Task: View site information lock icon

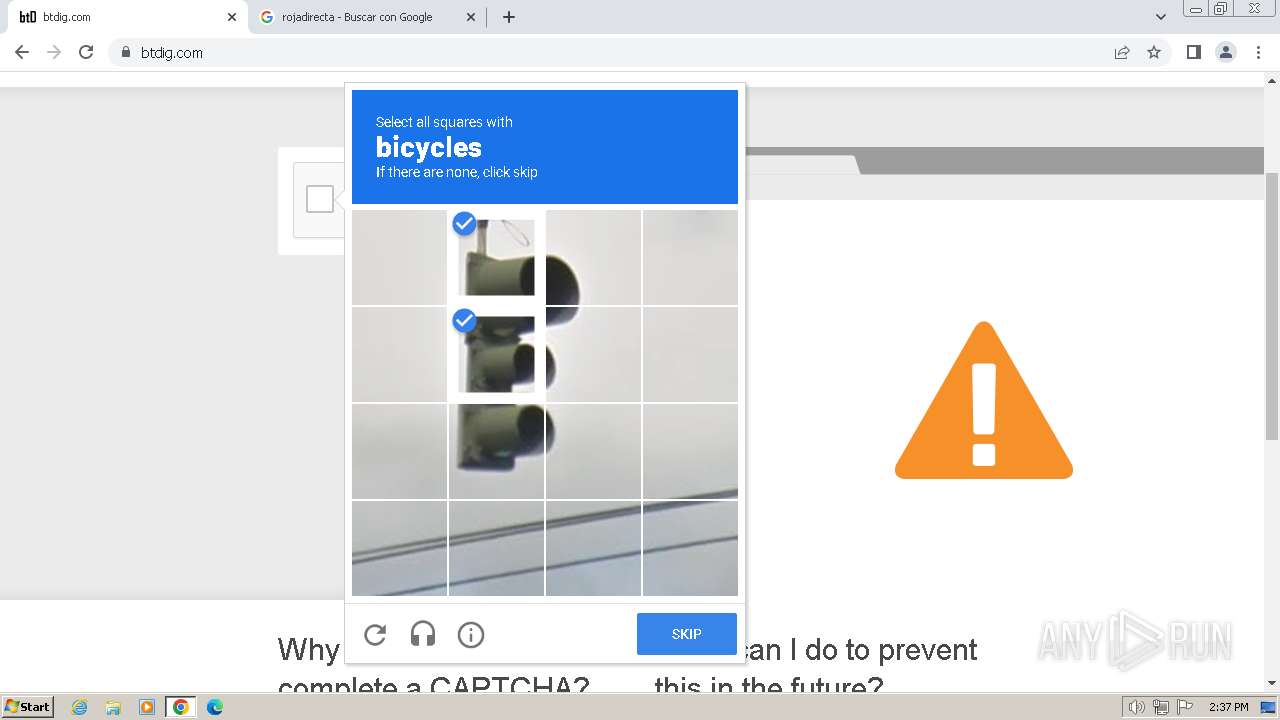Action: [x=126, y=52]
